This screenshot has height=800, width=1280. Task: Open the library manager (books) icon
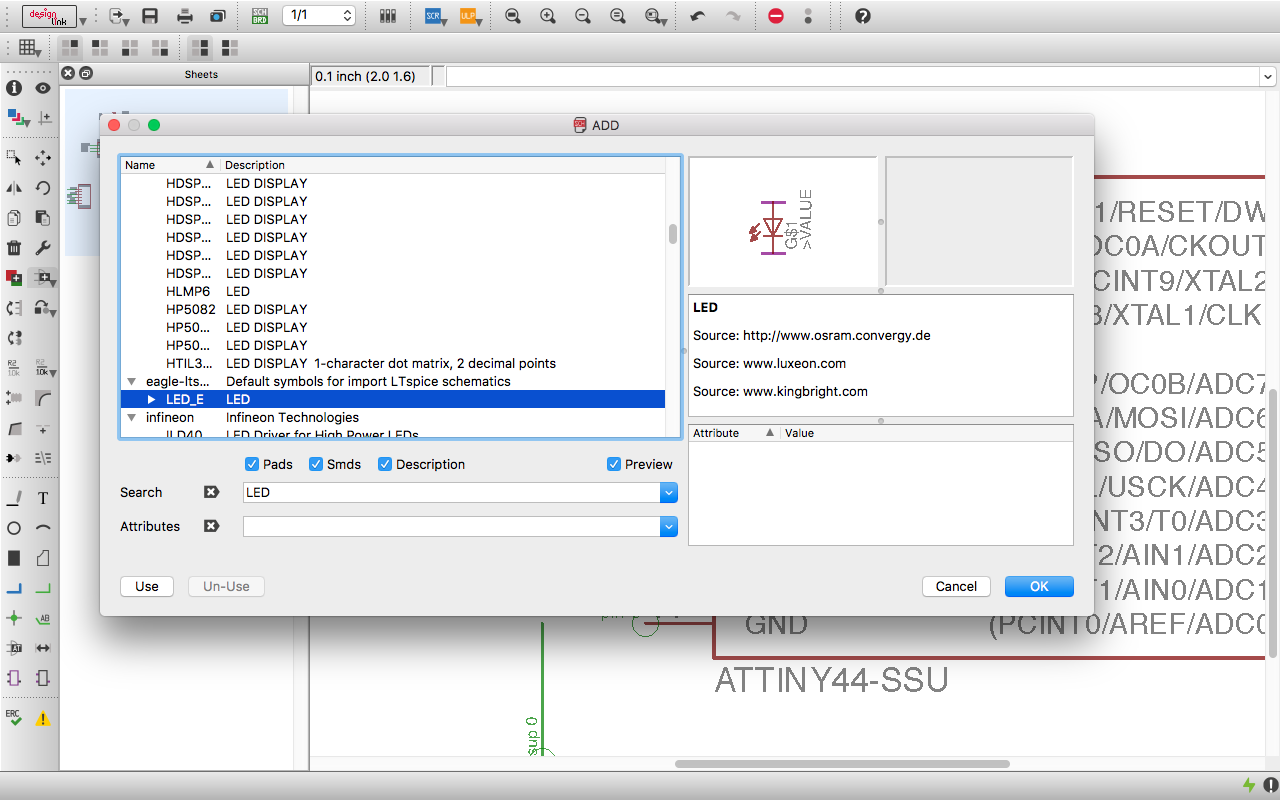tap(388, 16)
